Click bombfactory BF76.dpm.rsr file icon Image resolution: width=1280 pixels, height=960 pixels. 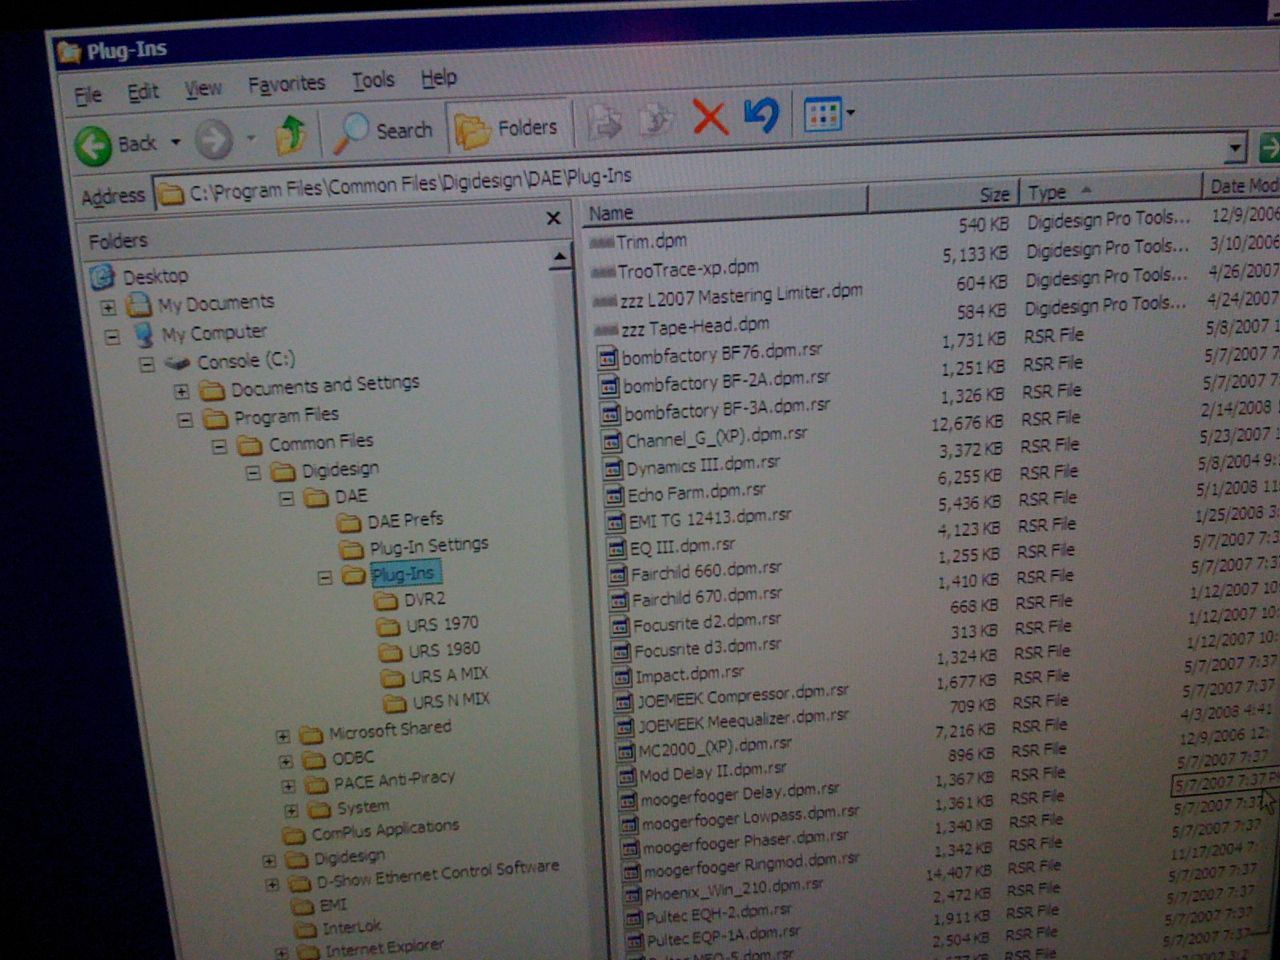coord(608,358)
